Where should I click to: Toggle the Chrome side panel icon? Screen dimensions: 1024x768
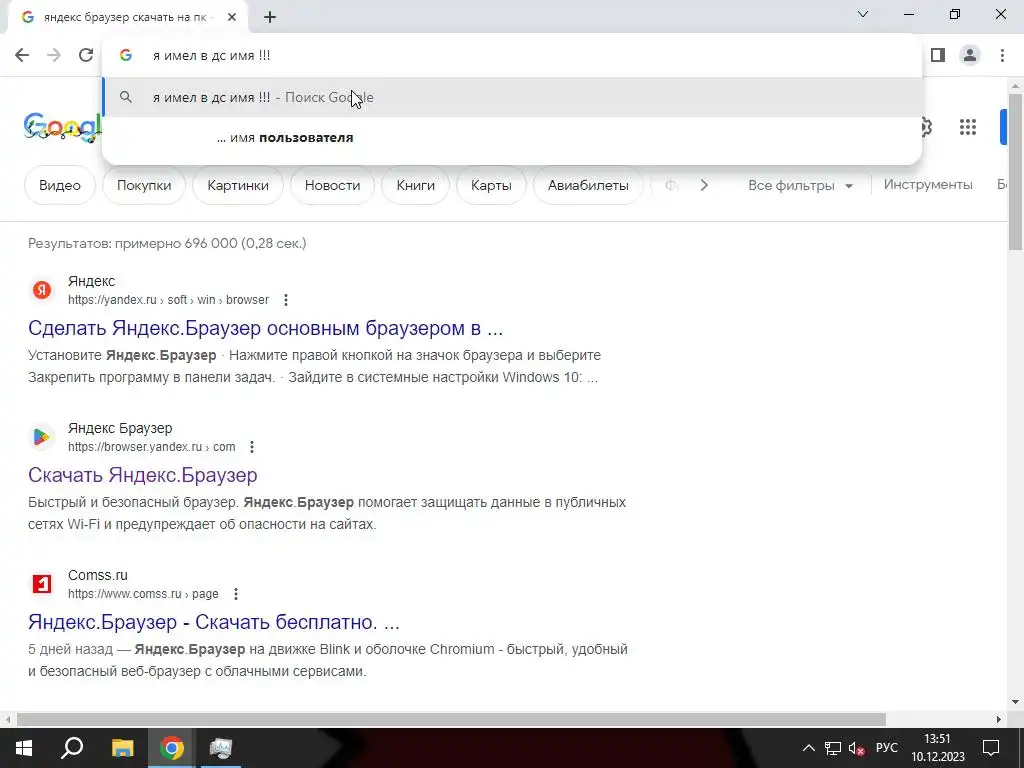point(938,56)
